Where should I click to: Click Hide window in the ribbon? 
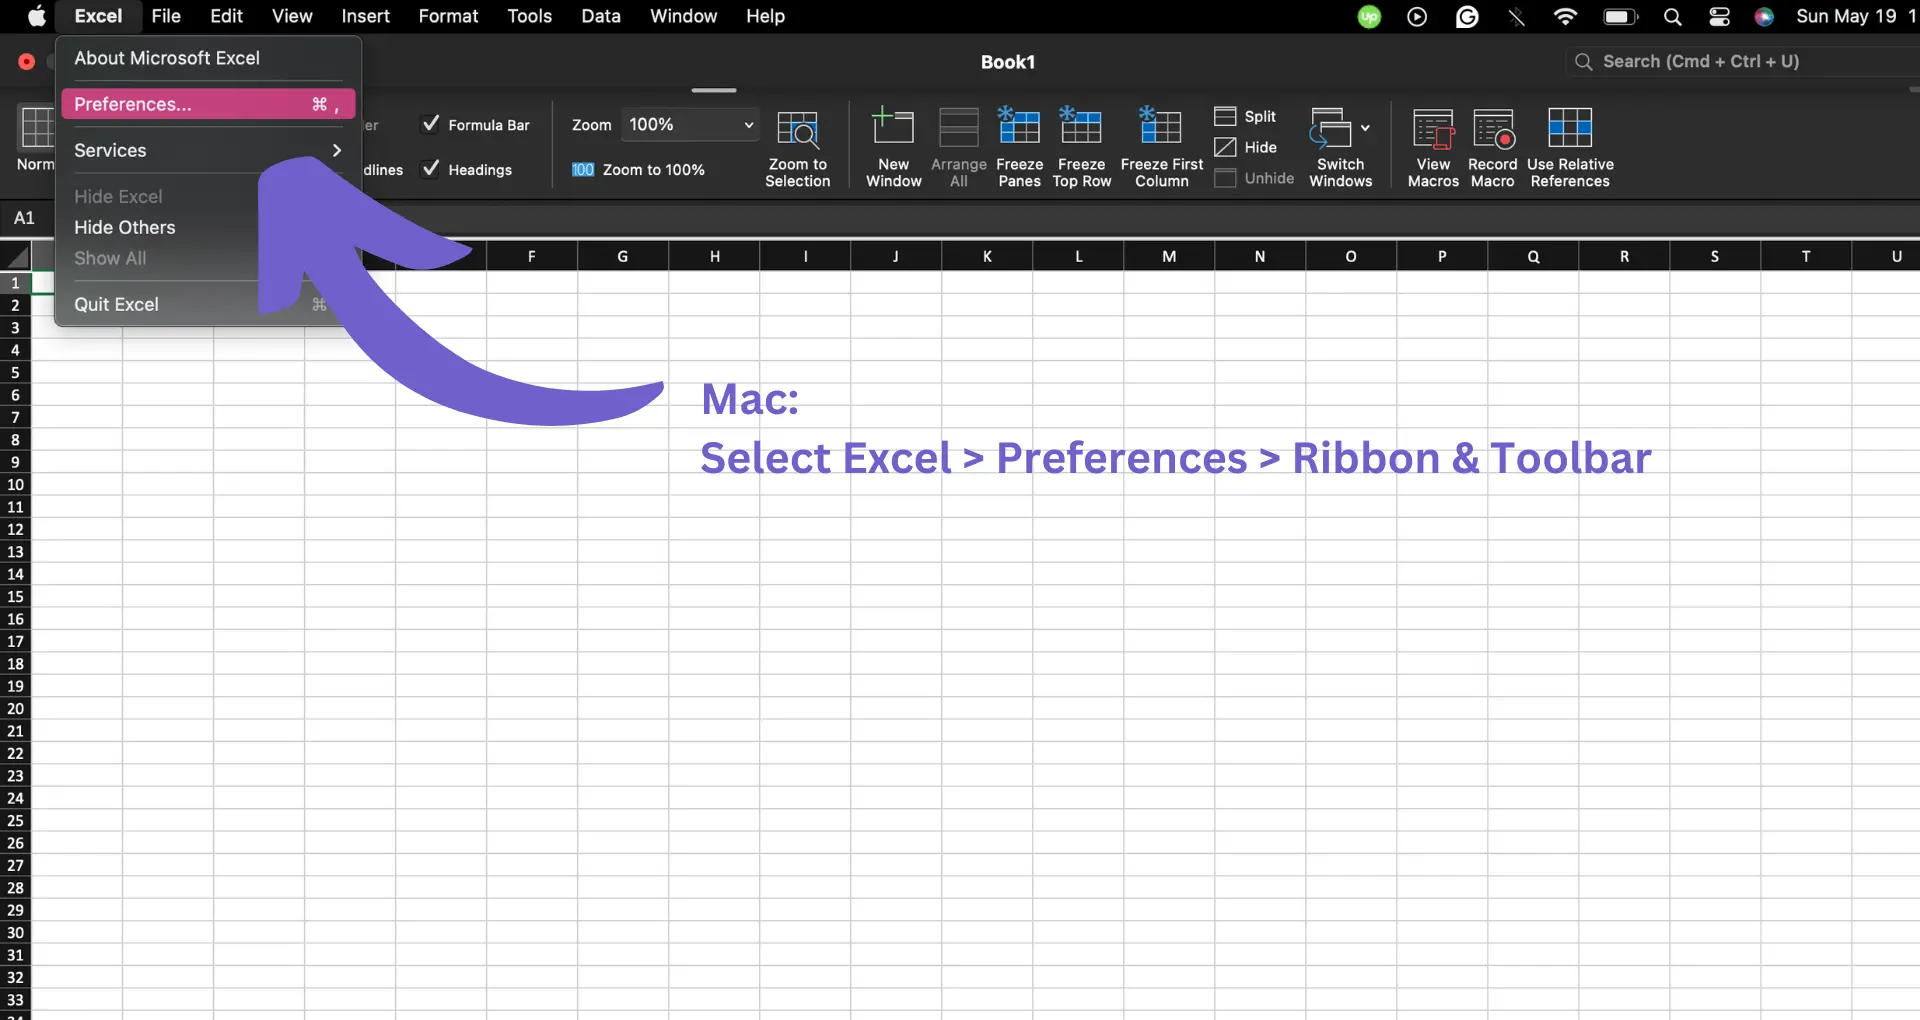(1245, 147)
